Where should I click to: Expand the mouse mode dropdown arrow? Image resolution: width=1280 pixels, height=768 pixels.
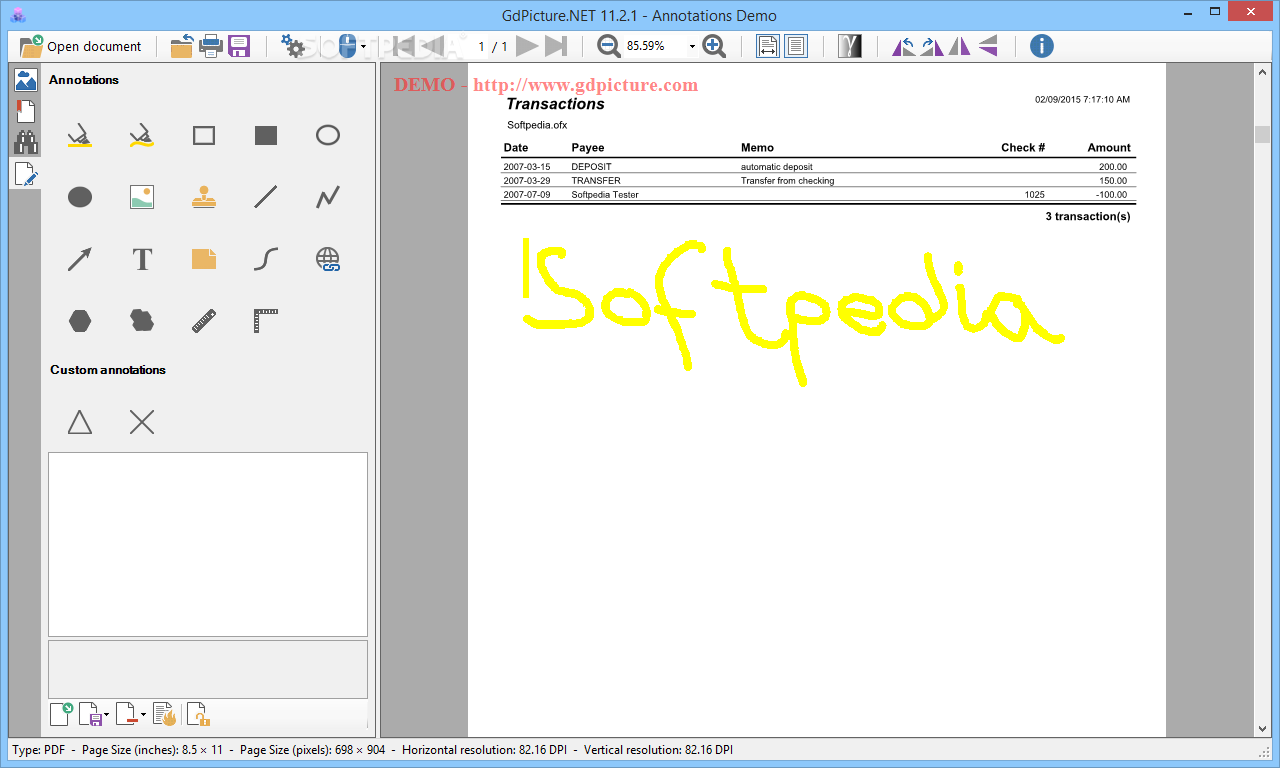point(363,46)
